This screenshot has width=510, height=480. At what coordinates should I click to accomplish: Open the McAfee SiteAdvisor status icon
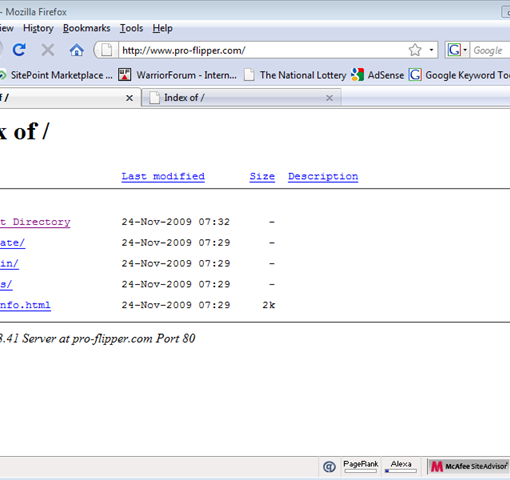(x=468, y=466)
